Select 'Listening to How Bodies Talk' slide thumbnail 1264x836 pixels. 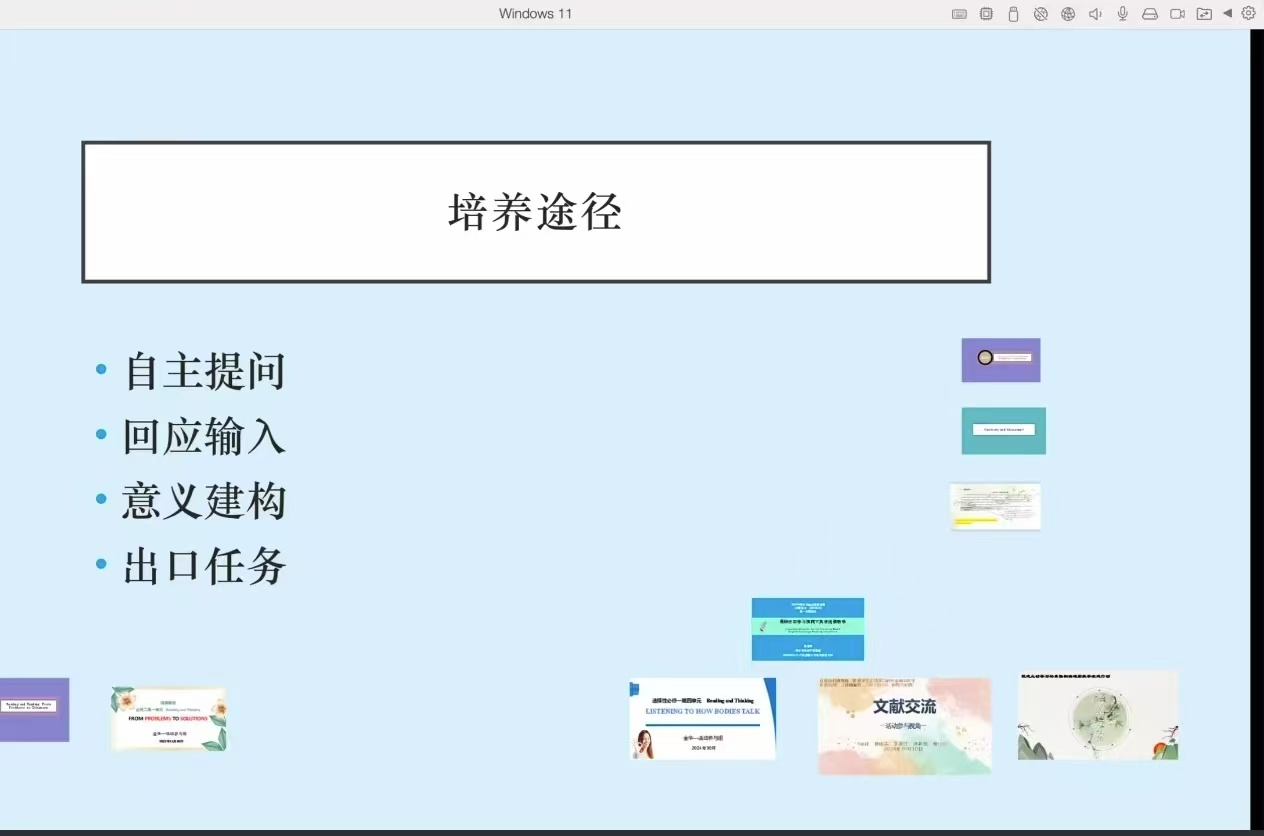click(x=702, y=718)
